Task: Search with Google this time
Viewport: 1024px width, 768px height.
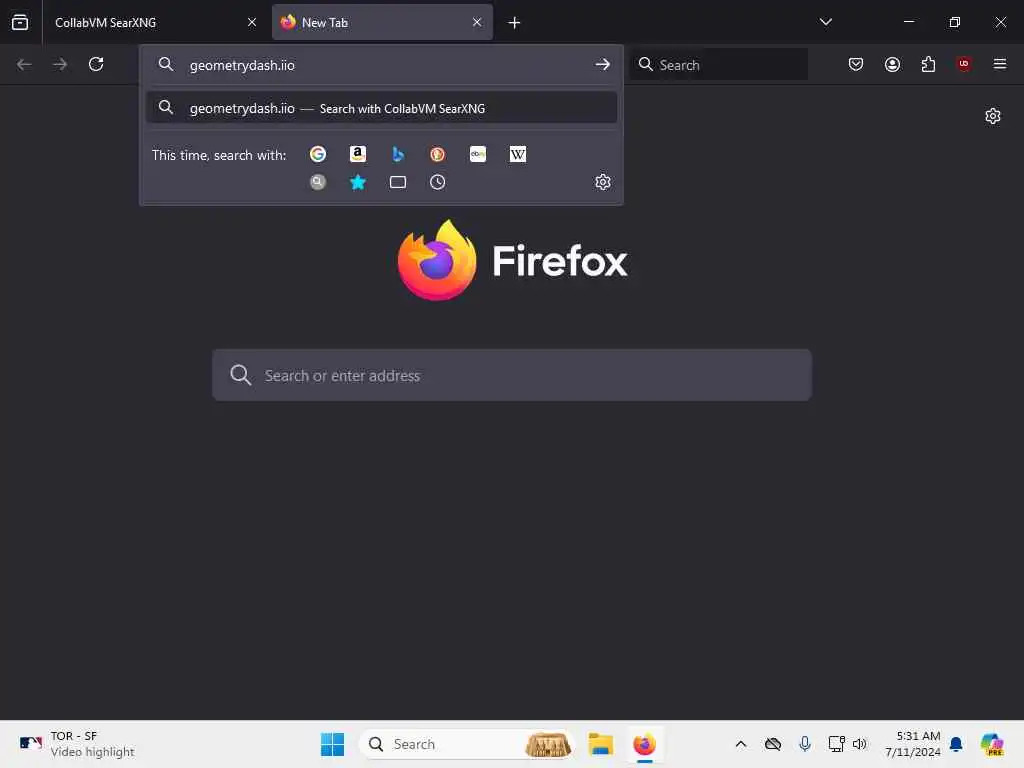Action: [318, 154]
